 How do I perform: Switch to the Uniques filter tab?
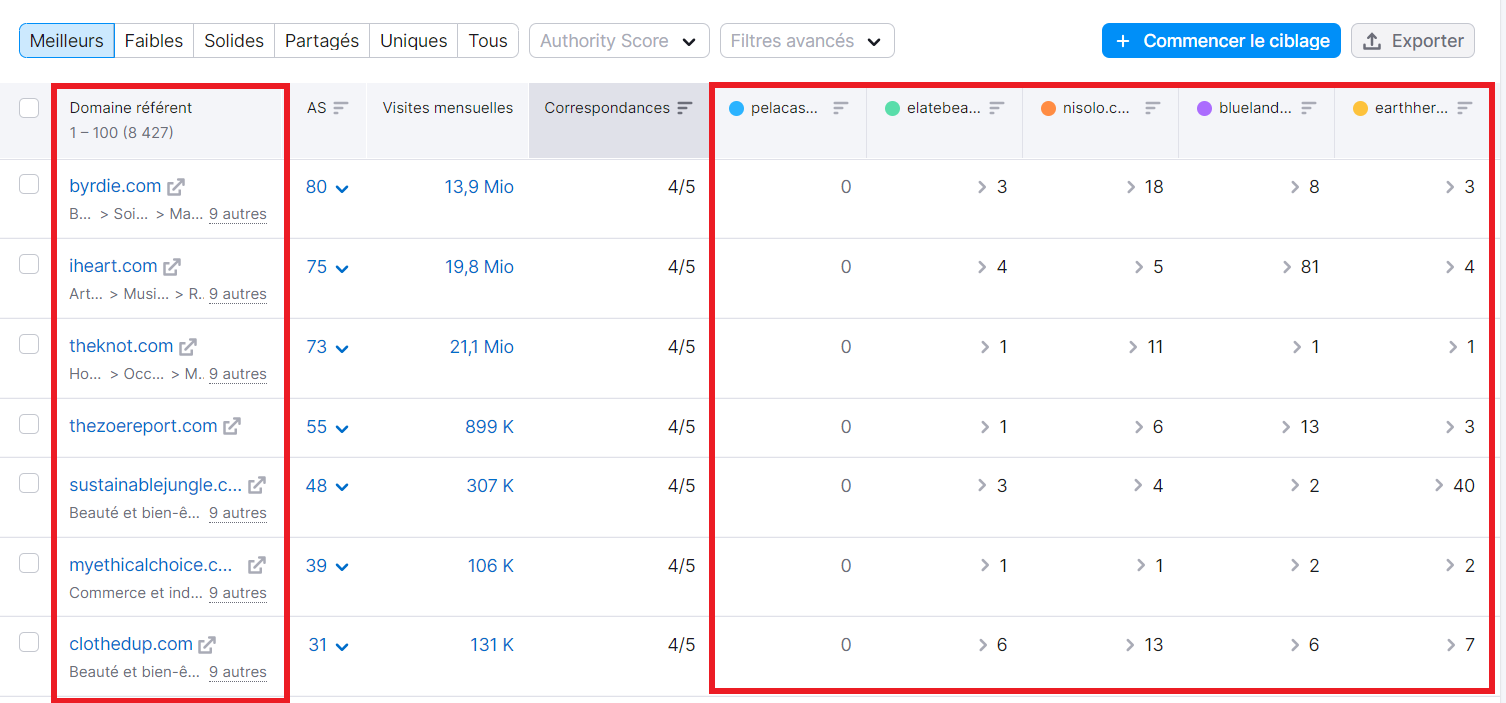coord(413,41)
